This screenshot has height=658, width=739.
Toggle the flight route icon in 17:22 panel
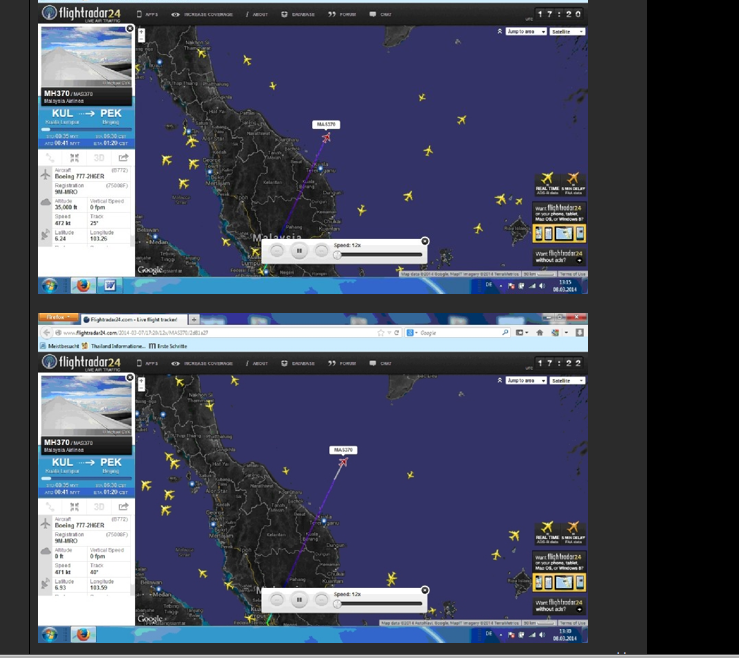coord(50,507)
